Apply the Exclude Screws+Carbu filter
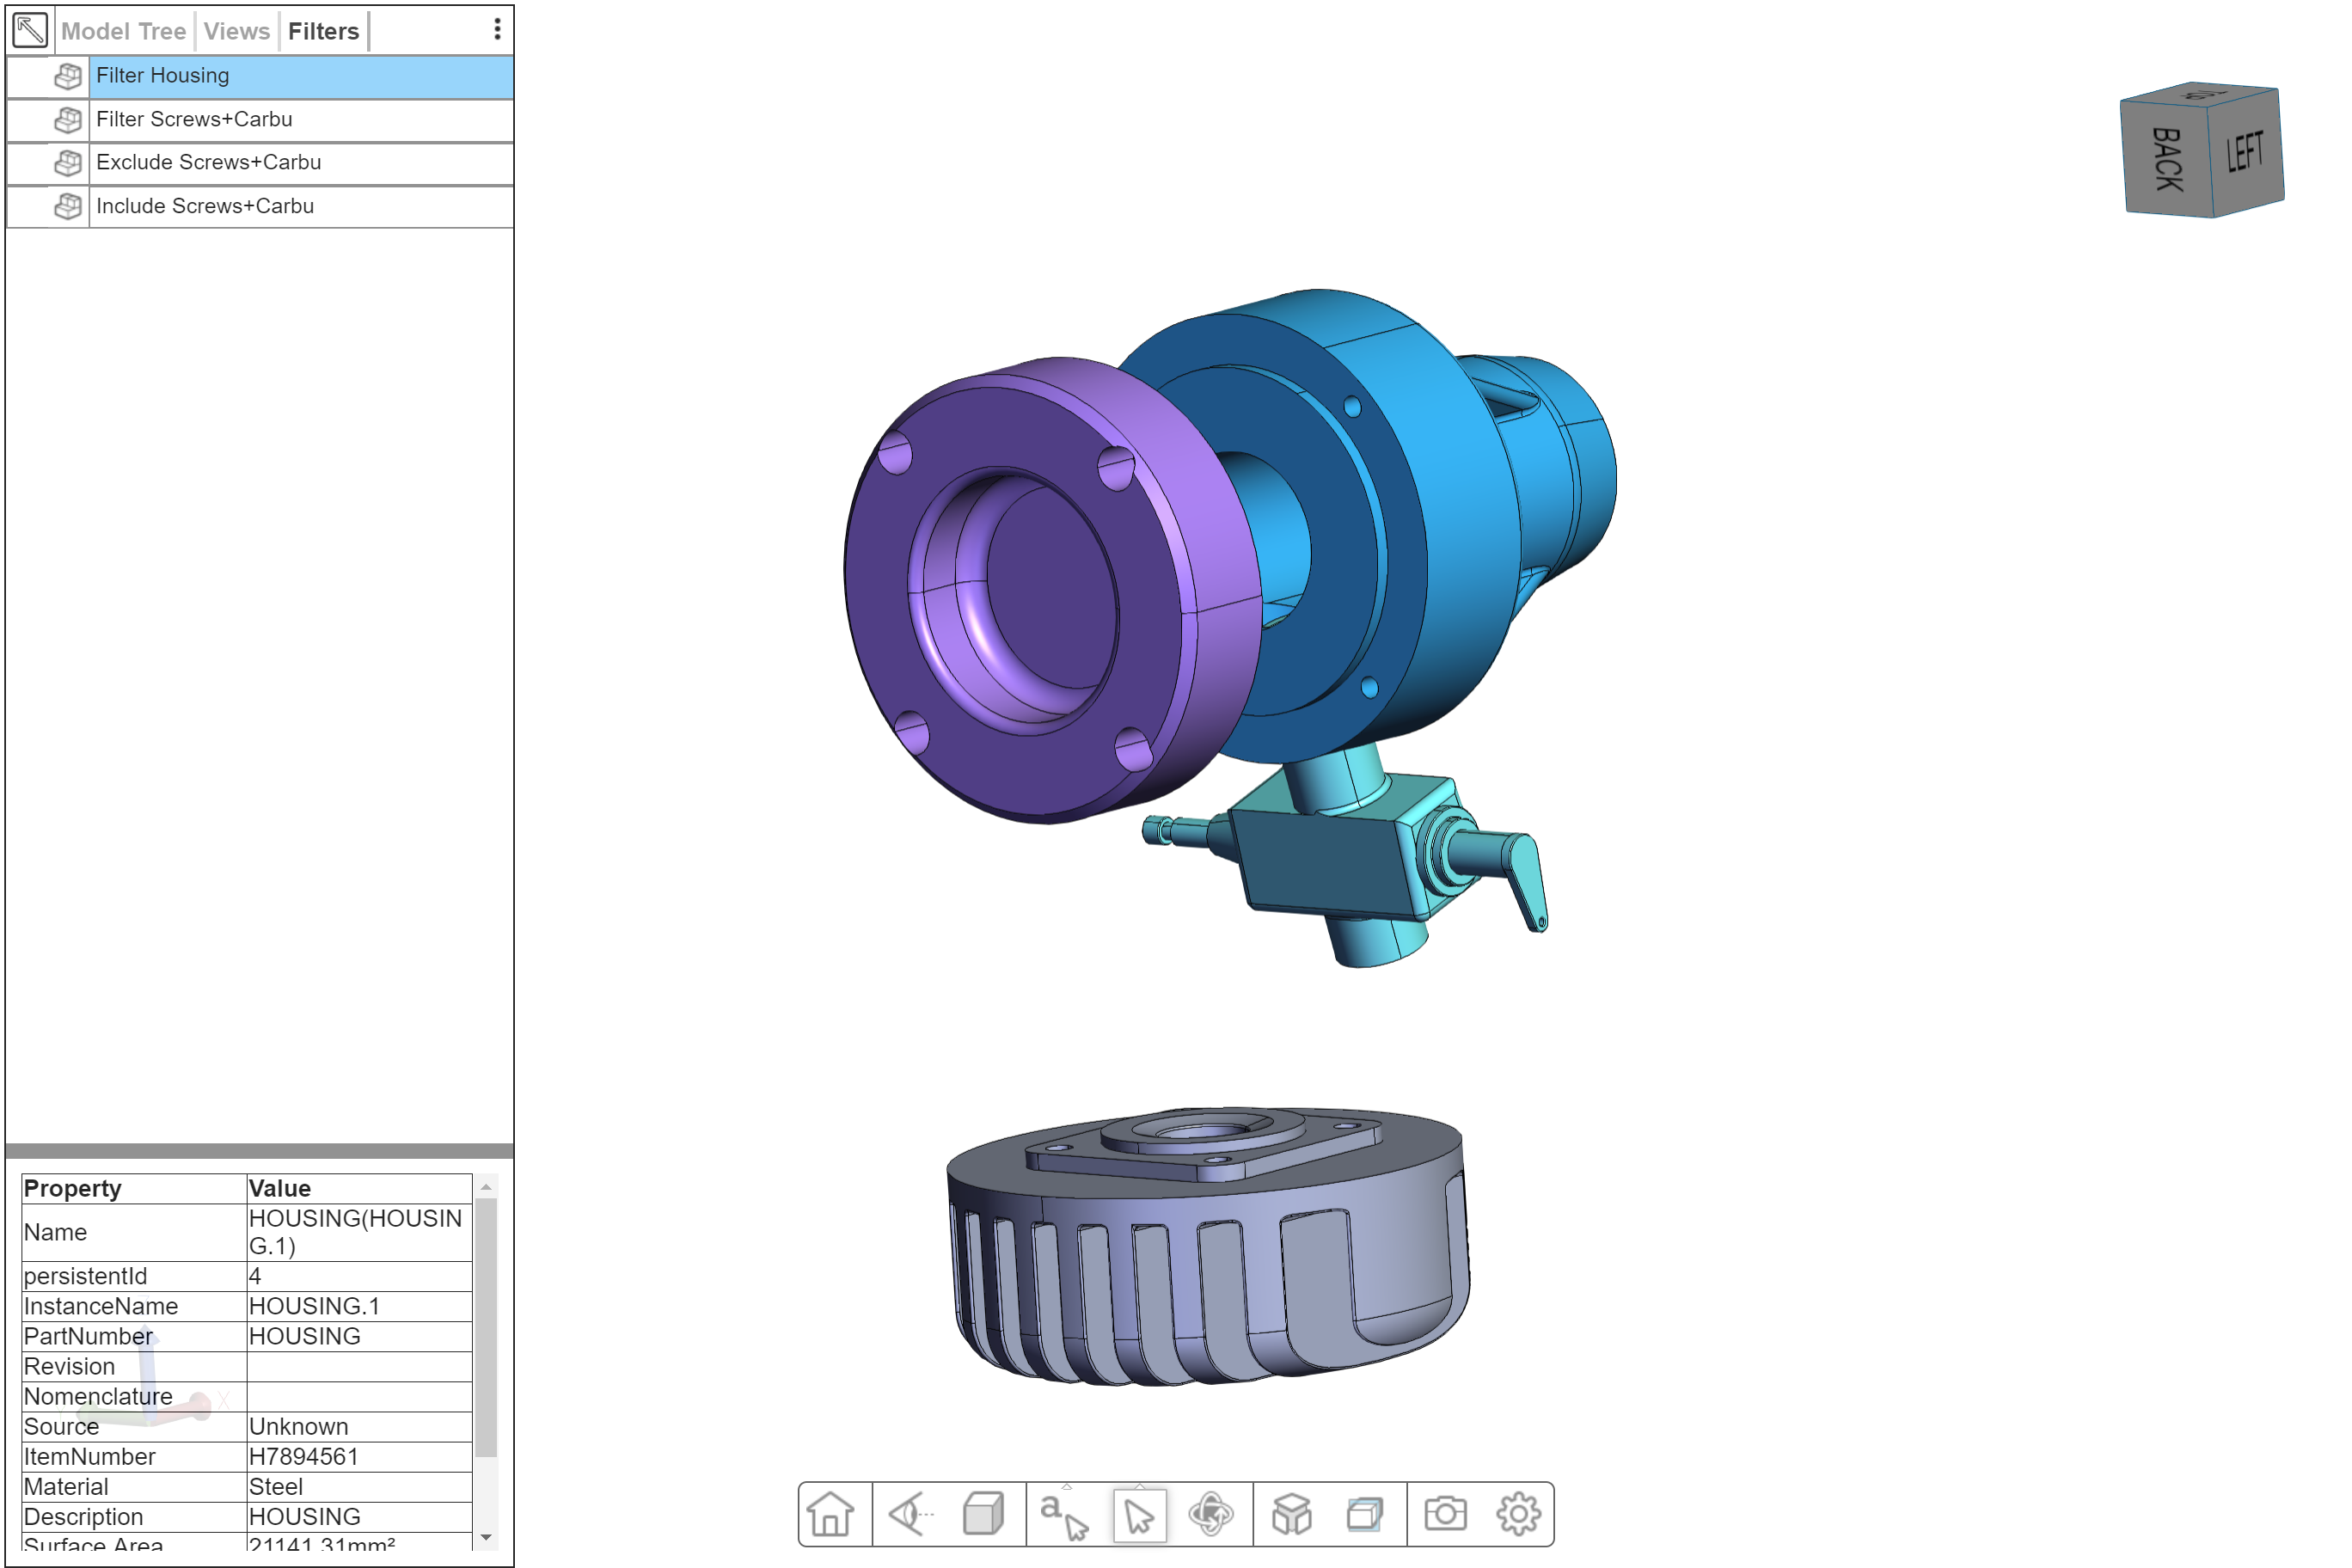This screenshot has width=2352, height=1568. coord(208,162)
